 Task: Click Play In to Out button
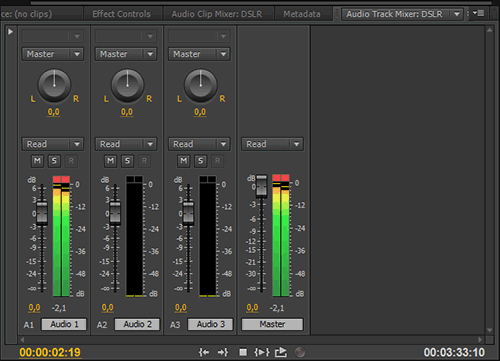[x=262, y=352]
